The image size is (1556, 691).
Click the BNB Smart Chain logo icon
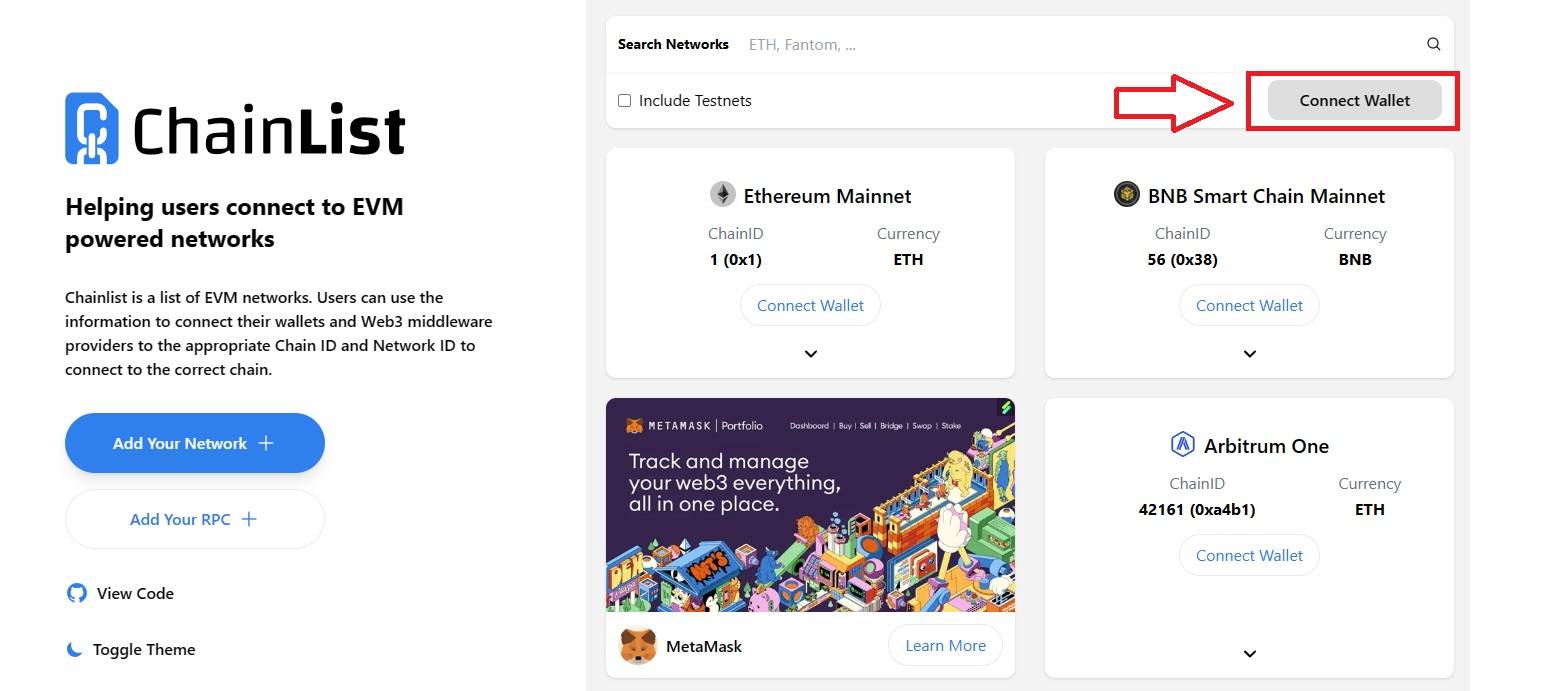[1126, 194]
